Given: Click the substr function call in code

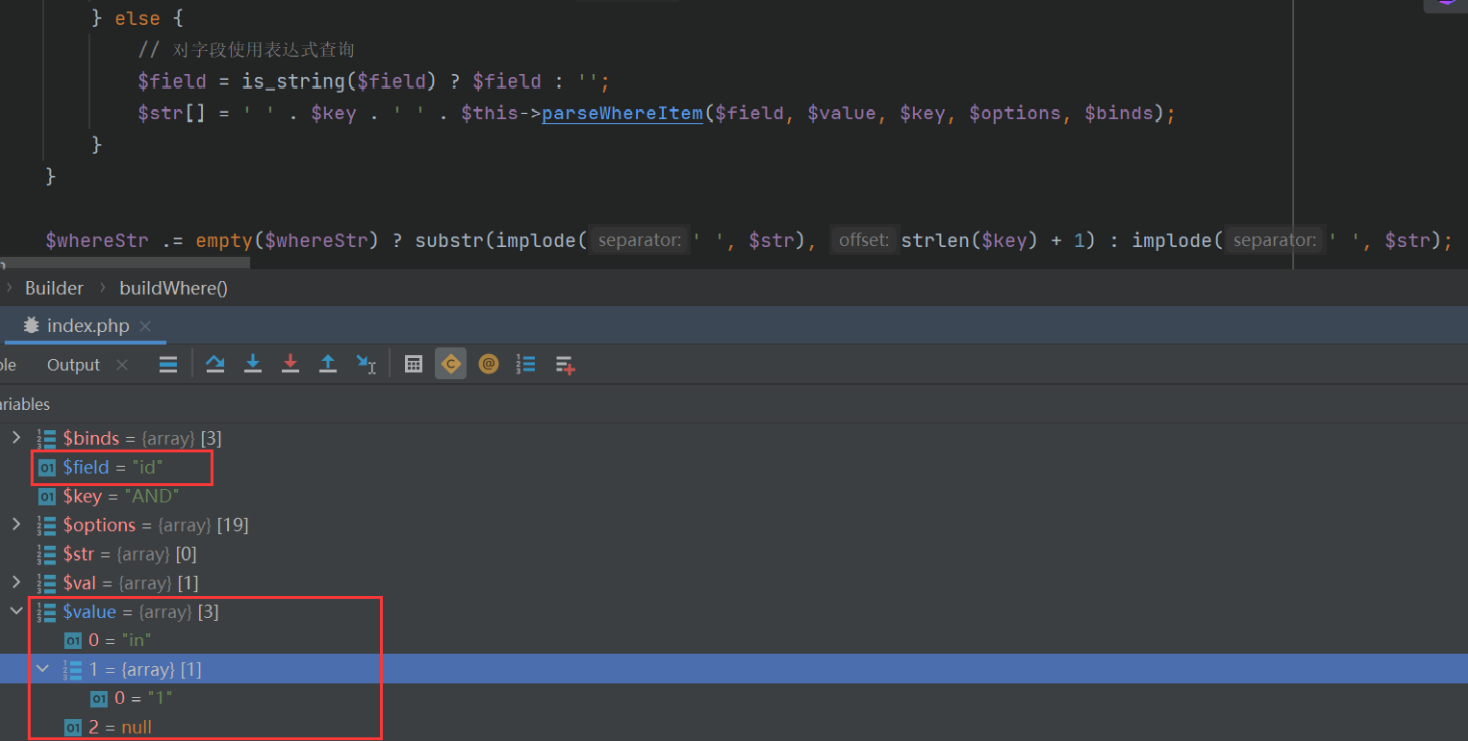Looking at the screenshot, I should pos(450,240).
